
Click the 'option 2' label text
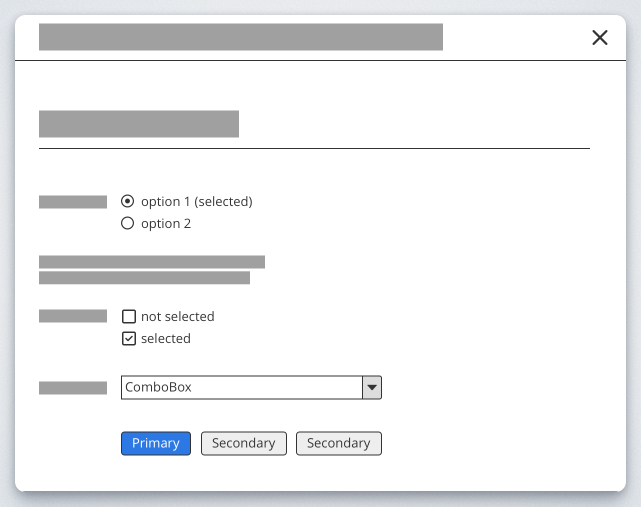(166, 224)
